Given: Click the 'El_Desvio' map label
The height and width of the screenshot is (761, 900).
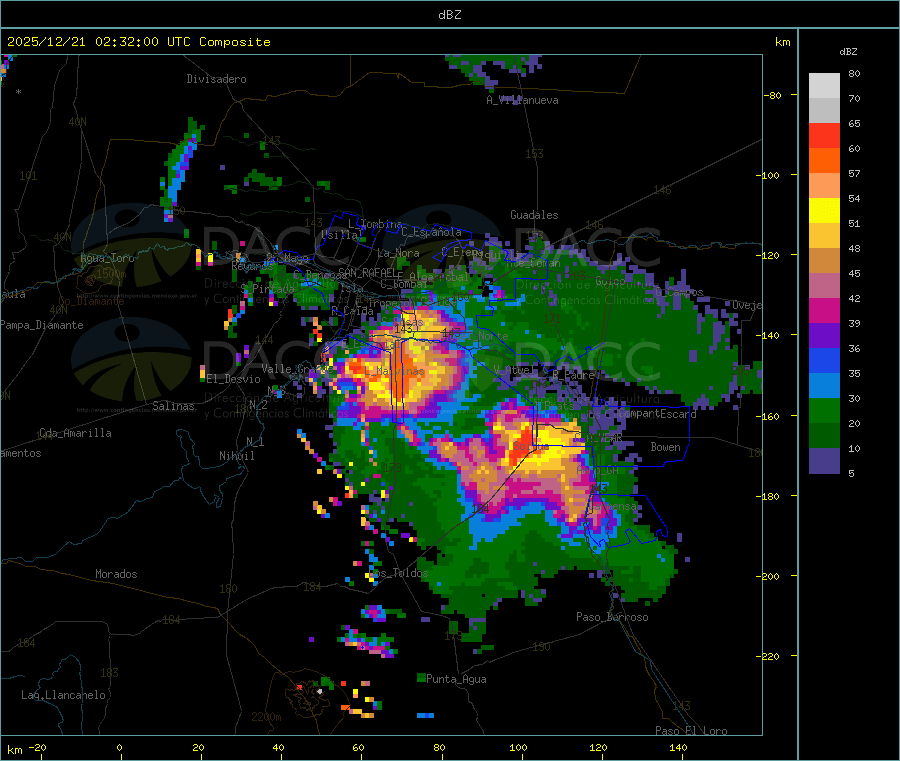Looking at the screenshot, I should click(x=234, y=379).
